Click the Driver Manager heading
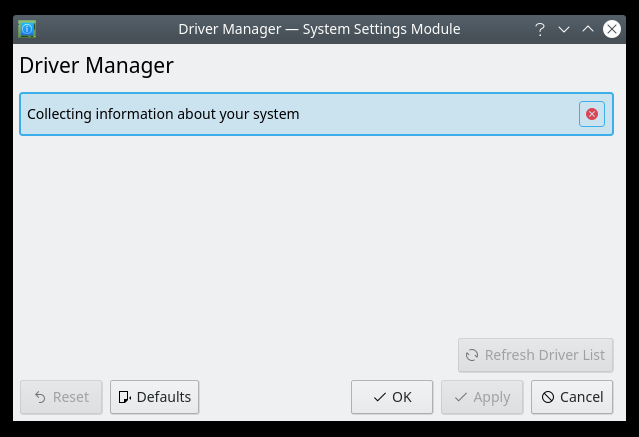Screen dimensions: 639x437 [96, 66]
